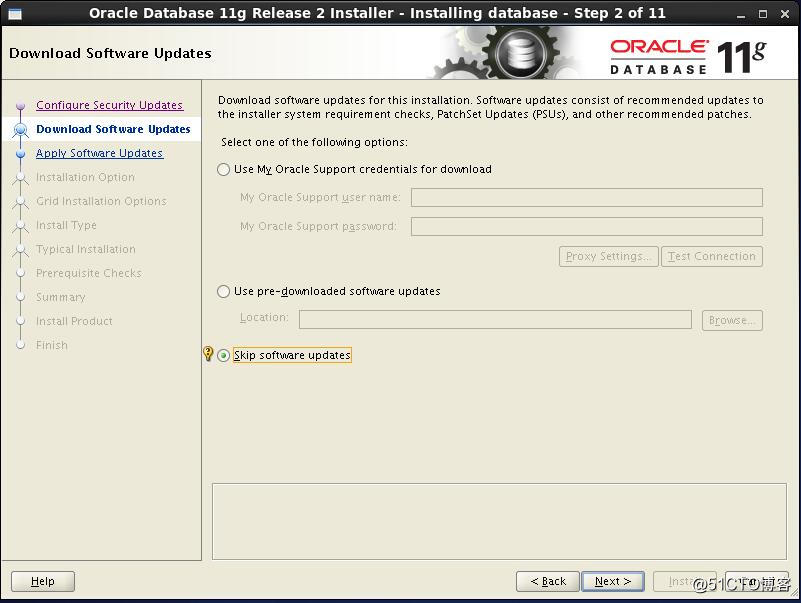Viewport: 801px width, 603px height.
Task: Select Use pre-downloaded software updates option
Action: 223,291
